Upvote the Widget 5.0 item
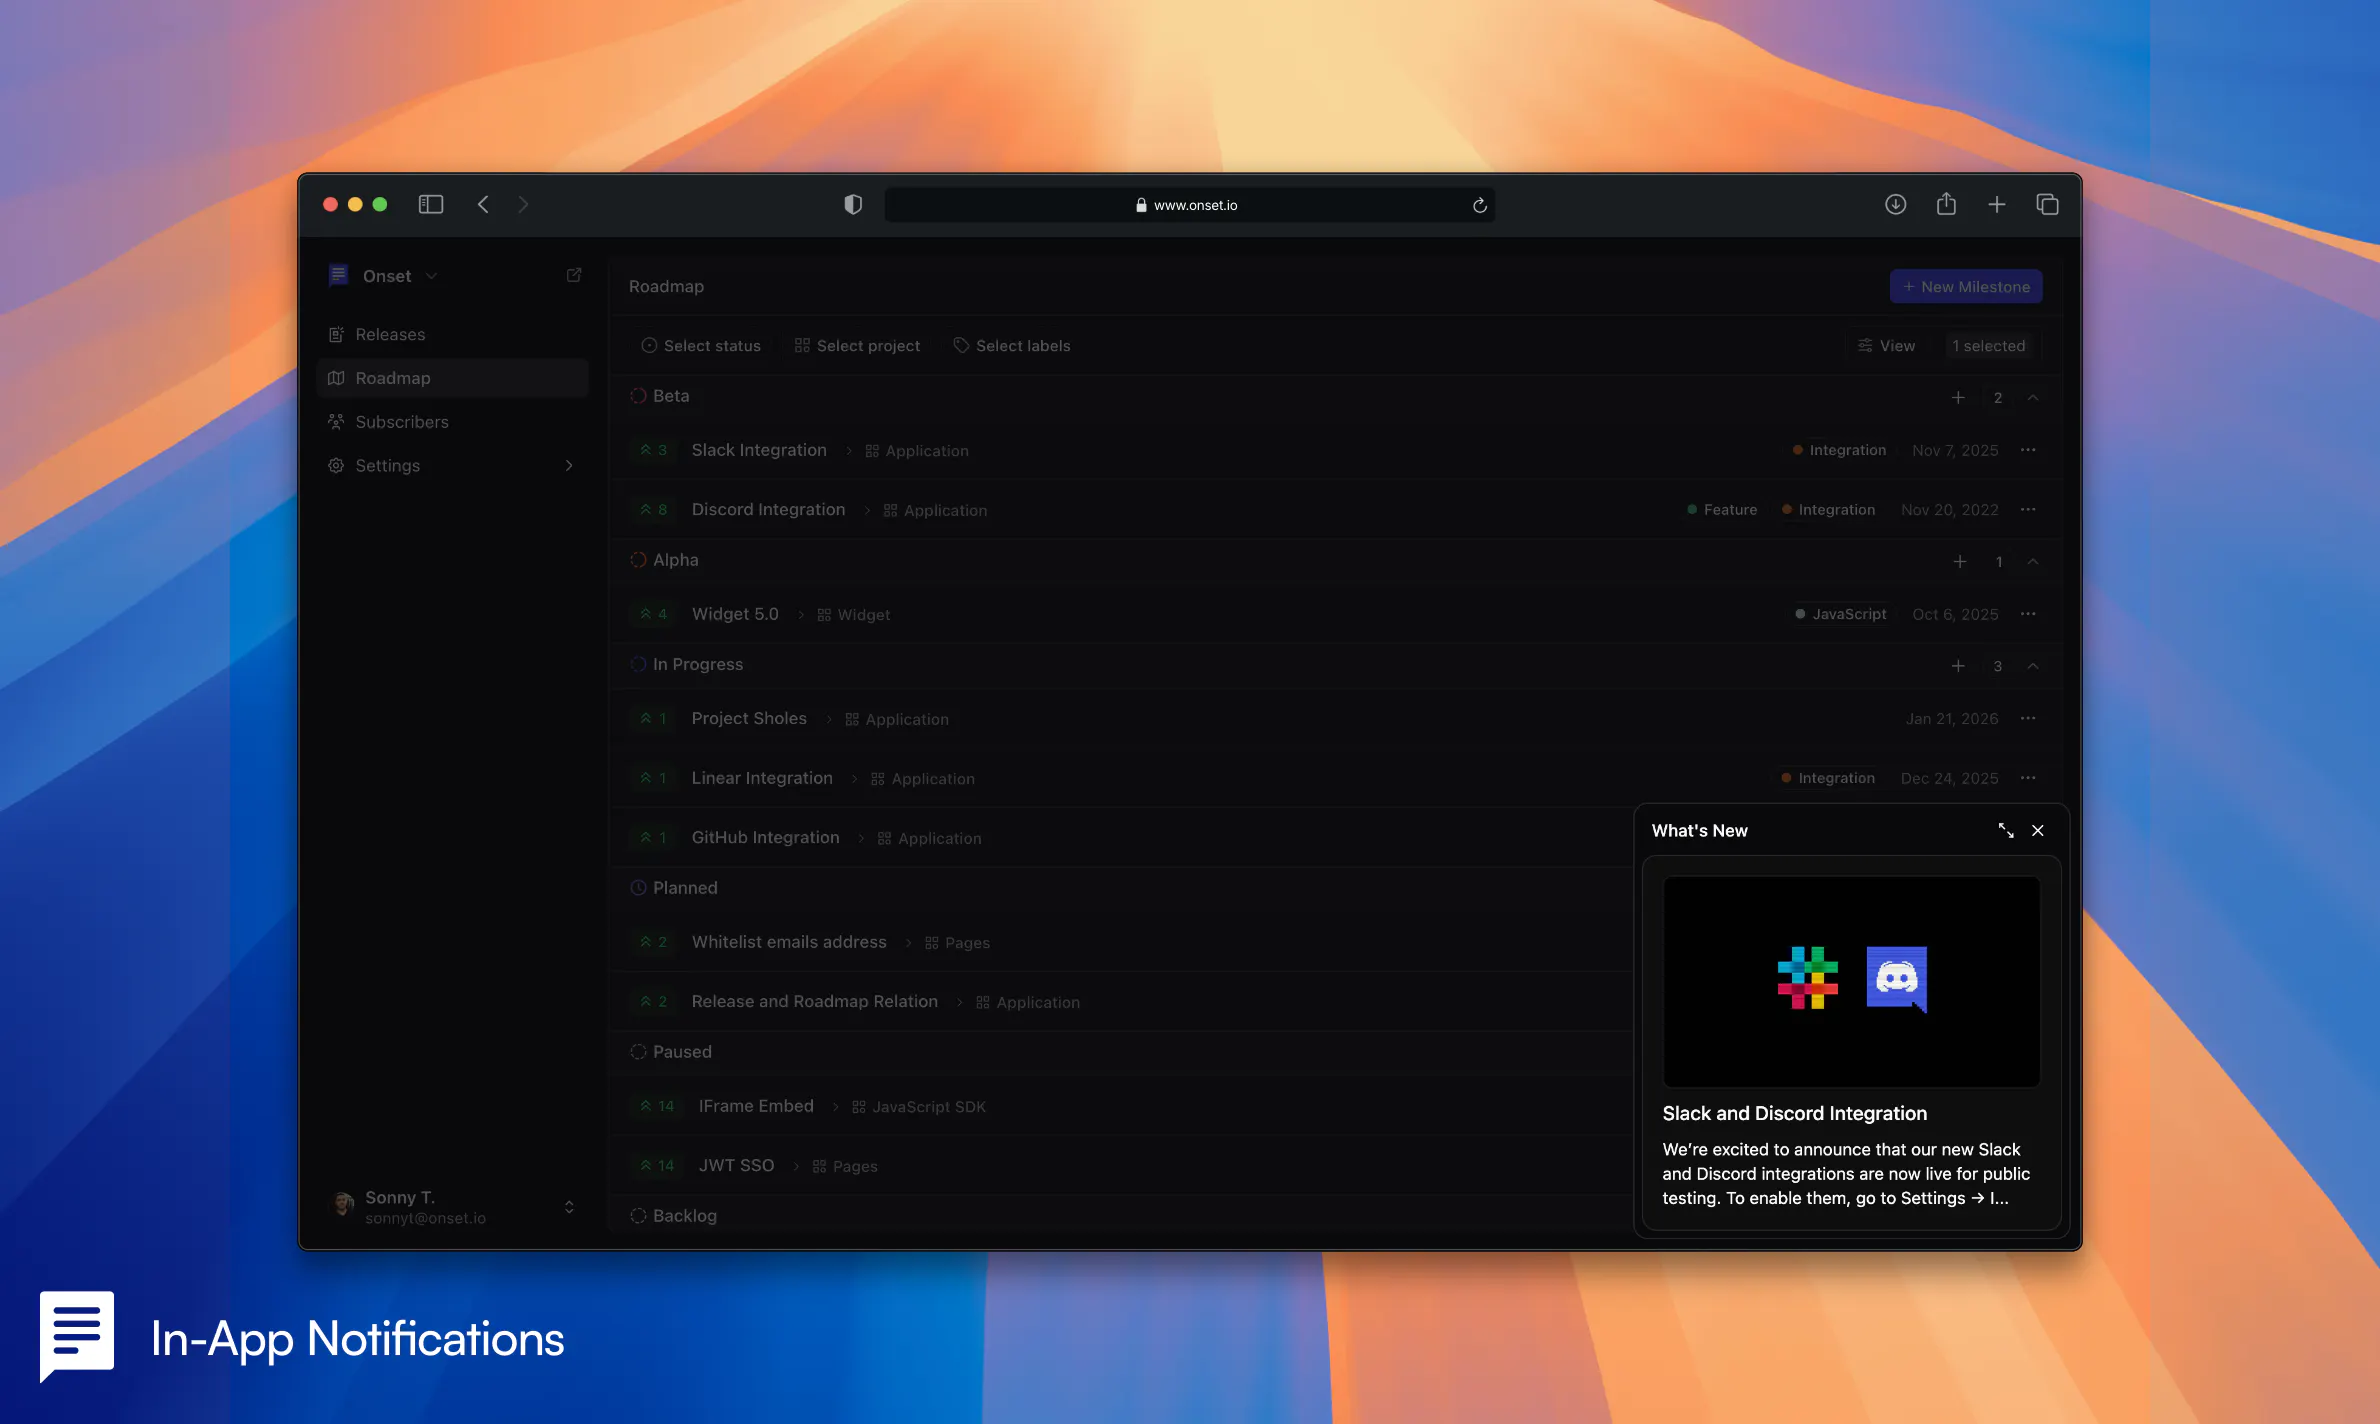The height and width of the screenshot is (1424, 2380). pos(654,614)
